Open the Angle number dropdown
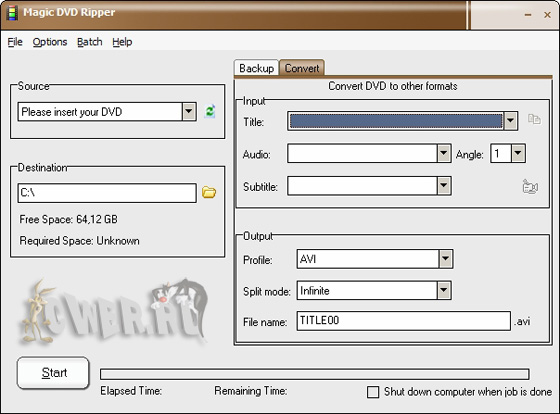 [x=518, y=153]
